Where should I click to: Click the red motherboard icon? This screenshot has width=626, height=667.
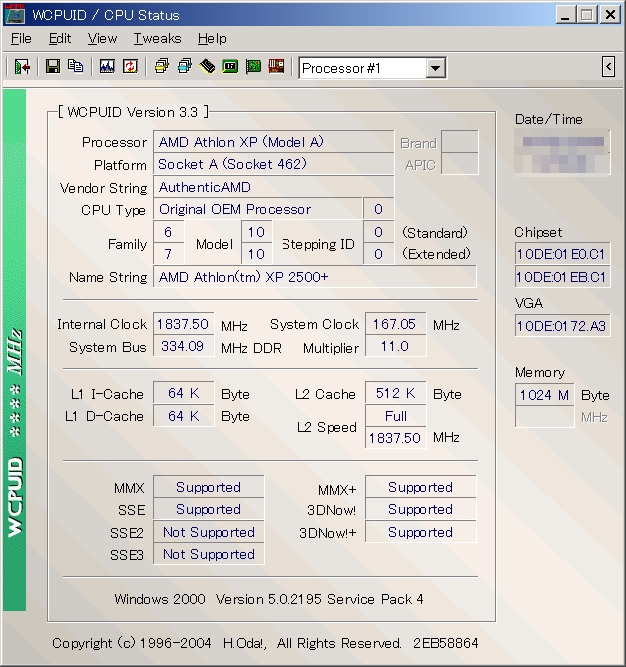point(276,67)
